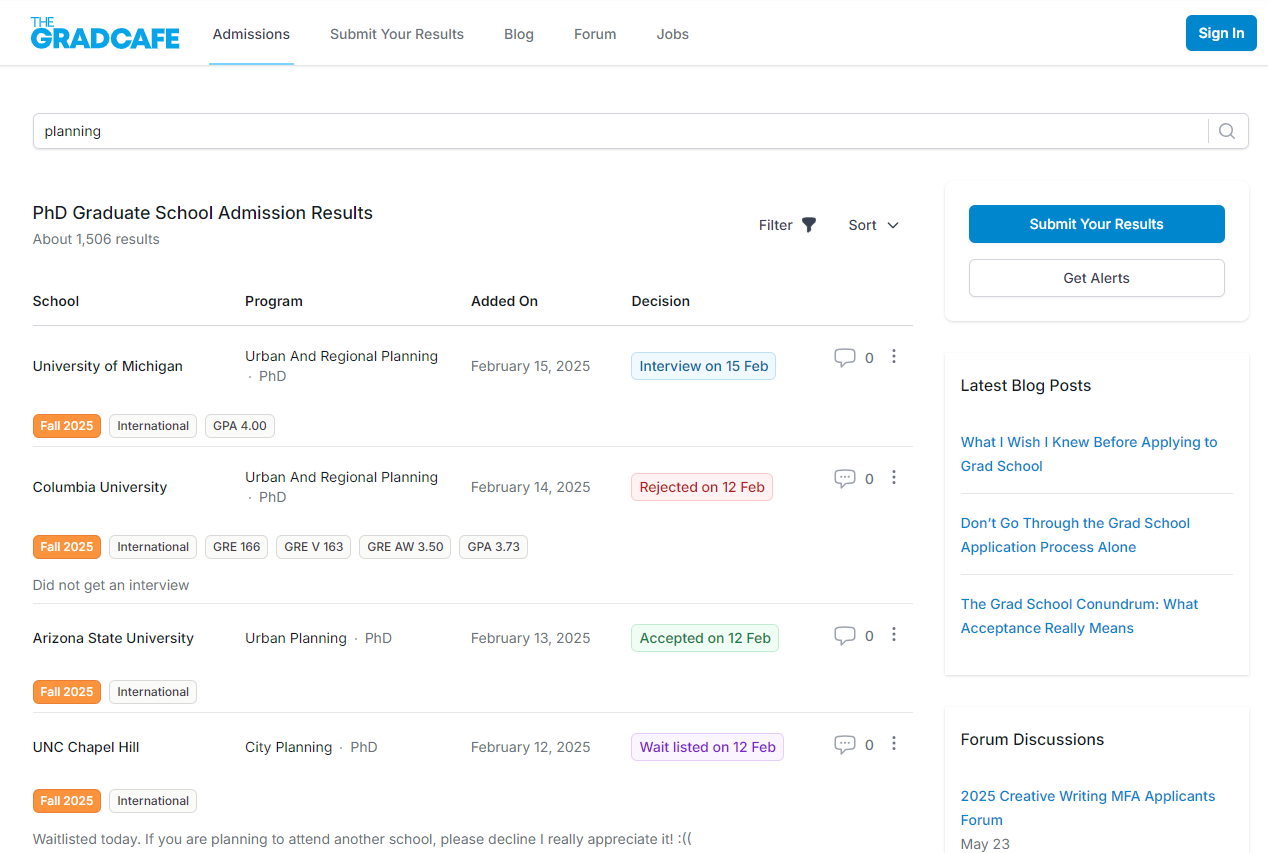1268x853 pixels.
Task: Click the search magnifier icon
Action: pyautogui.click(x=1227, y=131)
